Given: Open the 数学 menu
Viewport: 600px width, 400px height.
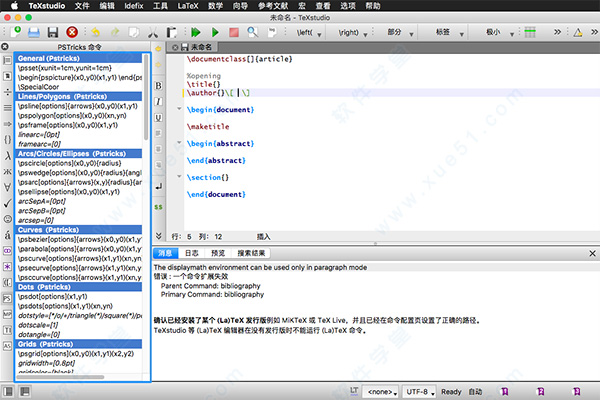Looking at the screenshot, I should click(215, 6).
